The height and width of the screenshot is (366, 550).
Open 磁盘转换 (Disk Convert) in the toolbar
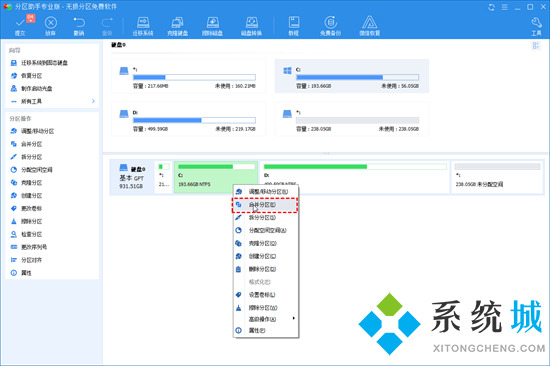(251, 26)
